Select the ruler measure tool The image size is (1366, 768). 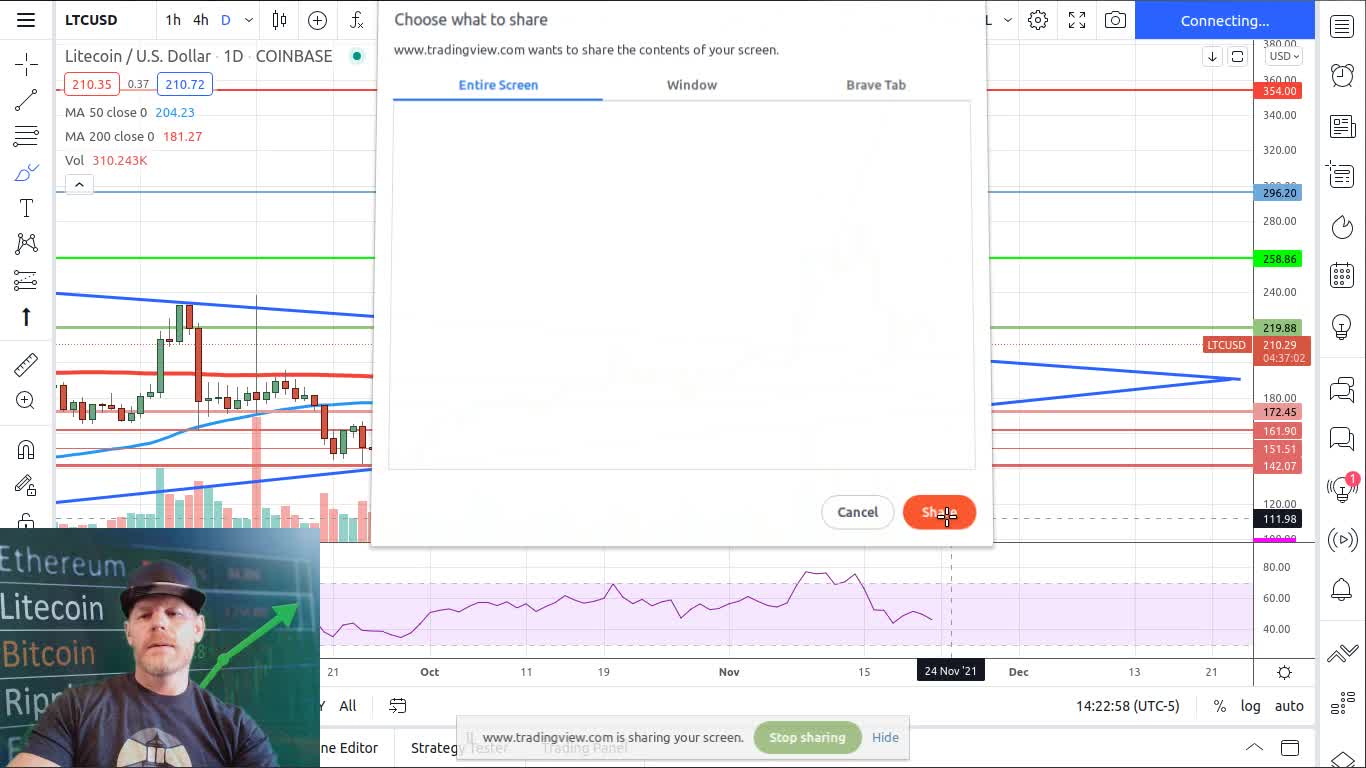[26, 364]
